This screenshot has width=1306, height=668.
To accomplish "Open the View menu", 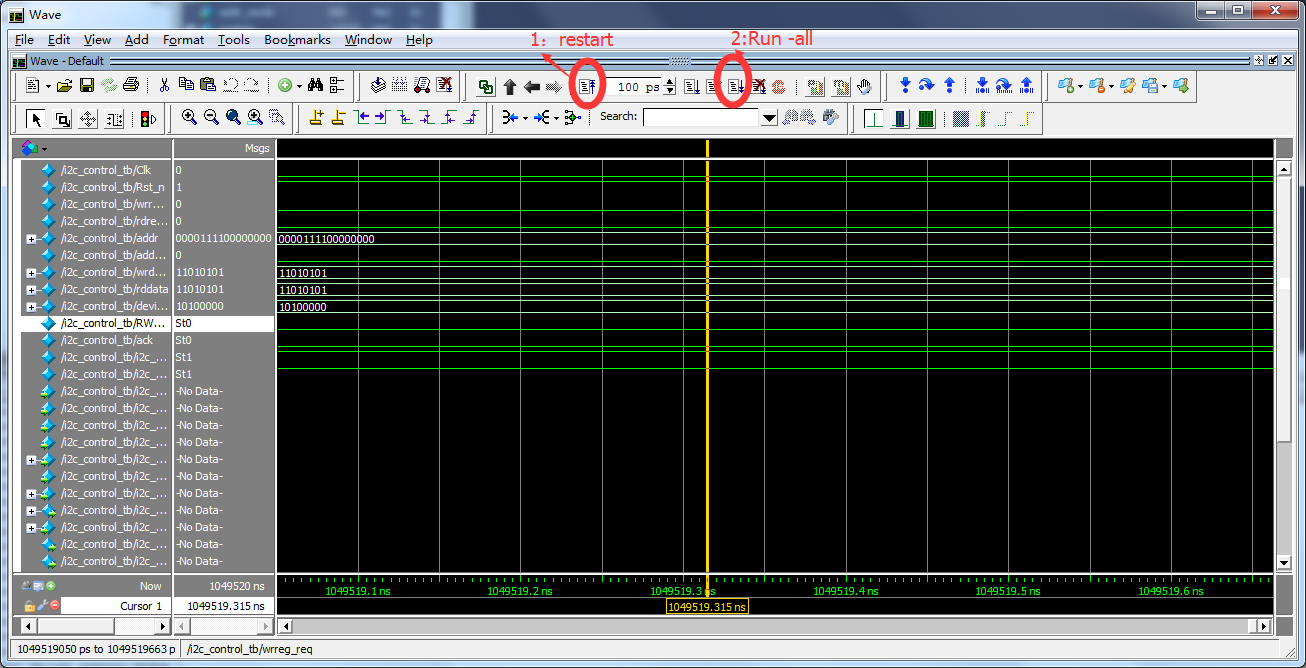I will [x=97, y=39].
